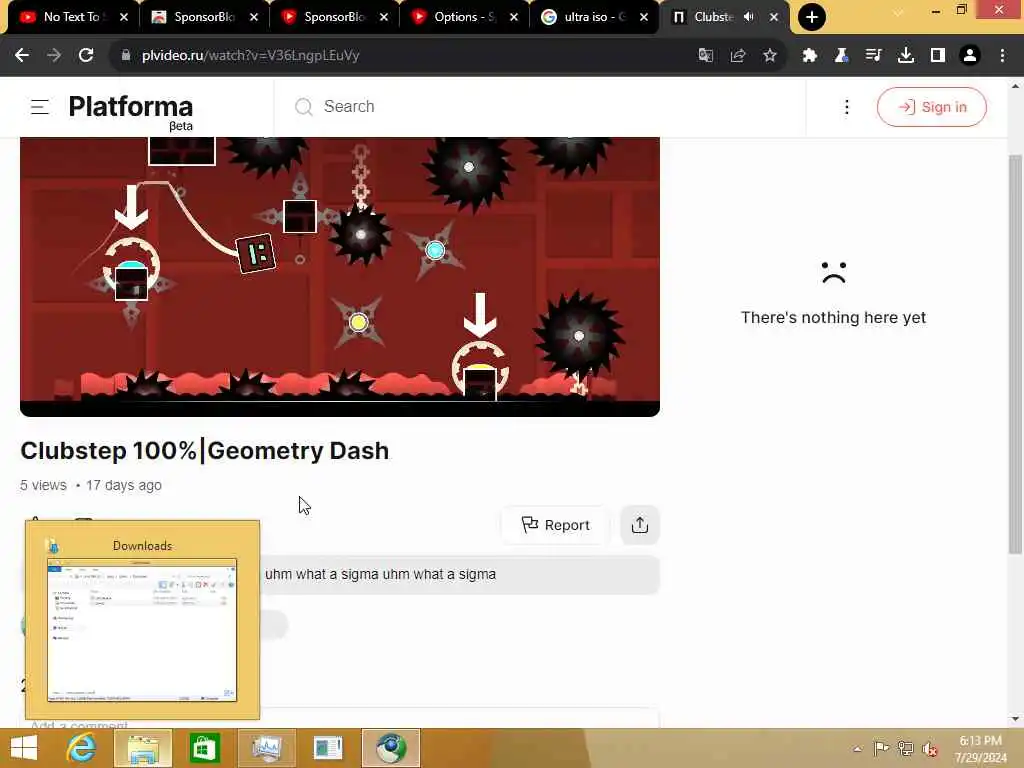Go back with browser back arrow
Viewport: 1024px width, 768px height.
(22, 56)
